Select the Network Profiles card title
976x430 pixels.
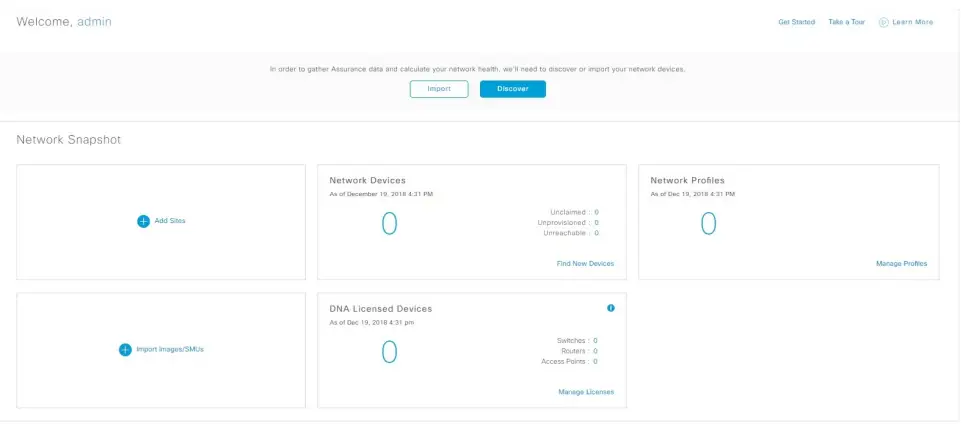[687, 180]
